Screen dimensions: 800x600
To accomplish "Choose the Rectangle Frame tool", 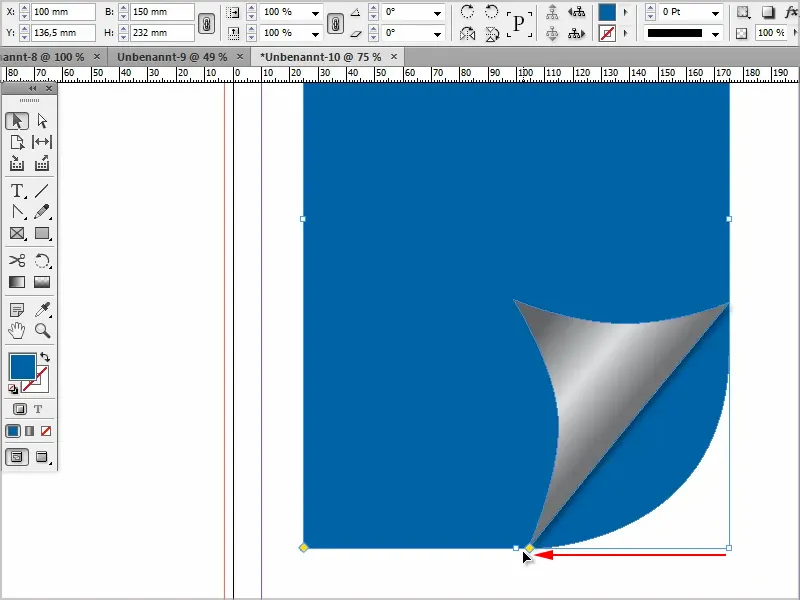I will point(17,234).
